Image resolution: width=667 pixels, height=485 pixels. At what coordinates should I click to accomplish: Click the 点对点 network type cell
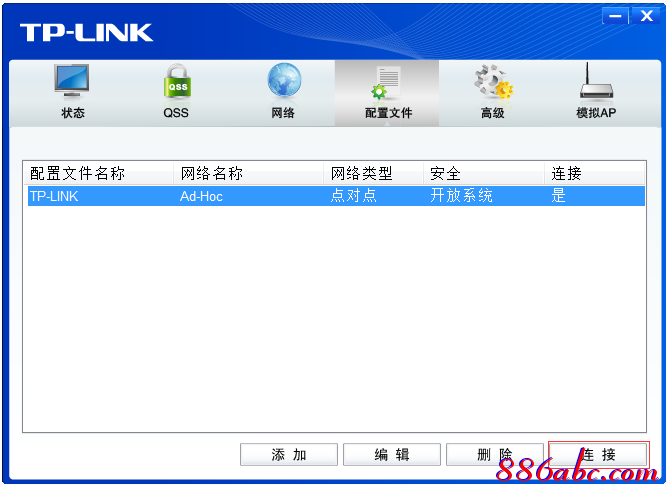pyautogui.click(x=353, y=196)
